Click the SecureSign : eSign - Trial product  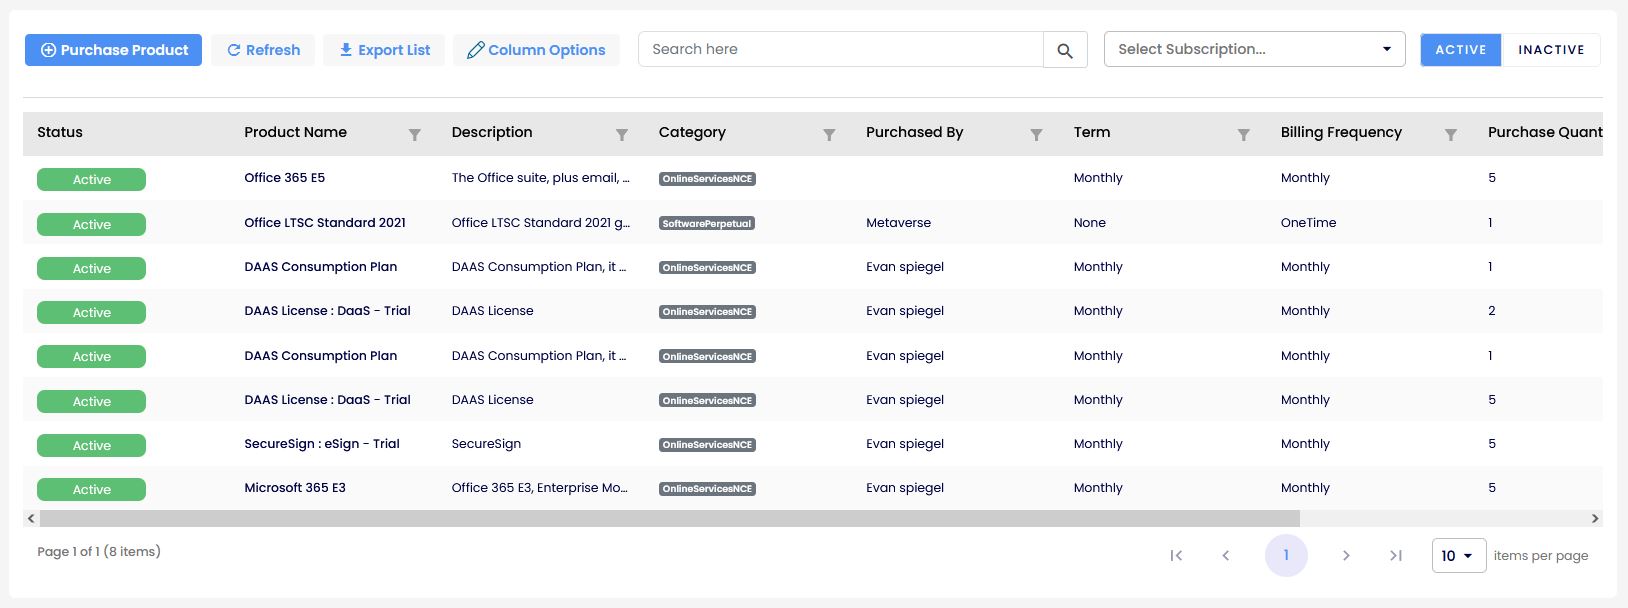pyautogui.click(x=322, y=444)
